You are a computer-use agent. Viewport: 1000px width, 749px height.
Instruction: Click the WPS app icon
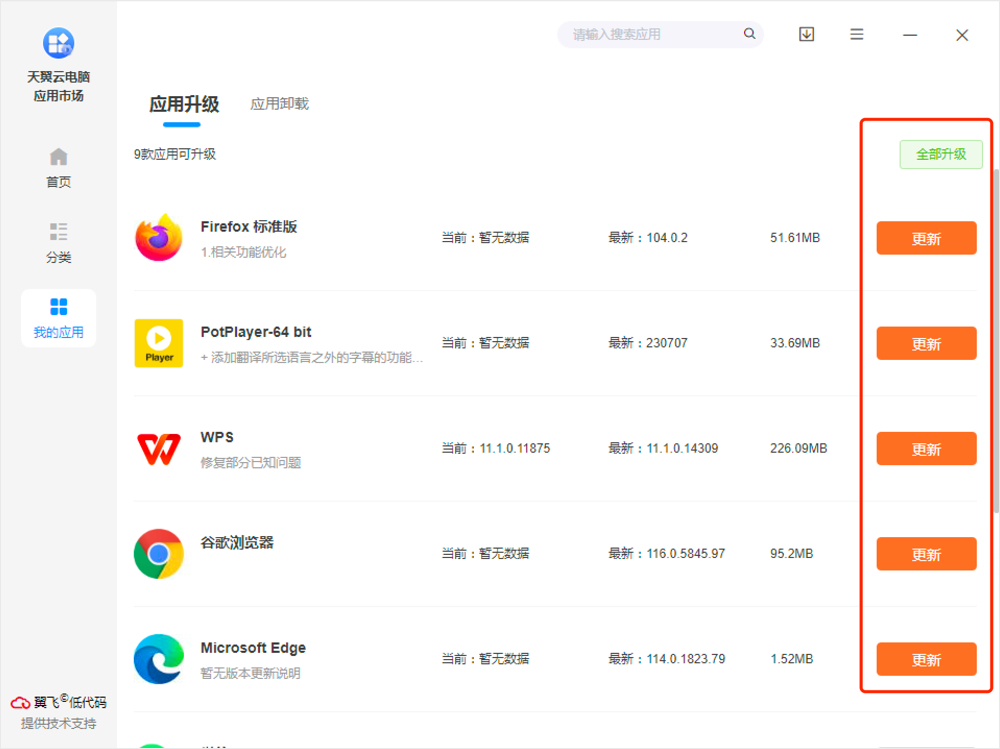coord(159,449)
